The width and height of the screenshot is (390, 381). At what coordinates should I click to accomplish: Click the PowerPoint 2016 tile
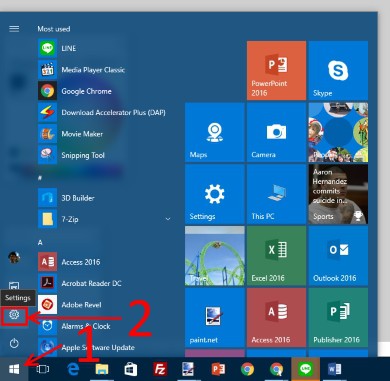click(276, 70)
